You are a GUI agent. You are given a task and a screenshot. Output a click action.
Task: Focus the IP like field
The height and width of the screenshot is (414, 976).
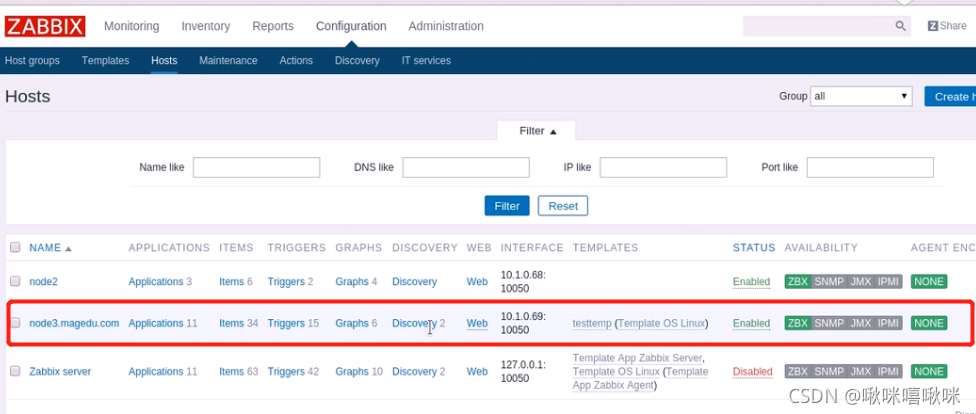664,167
